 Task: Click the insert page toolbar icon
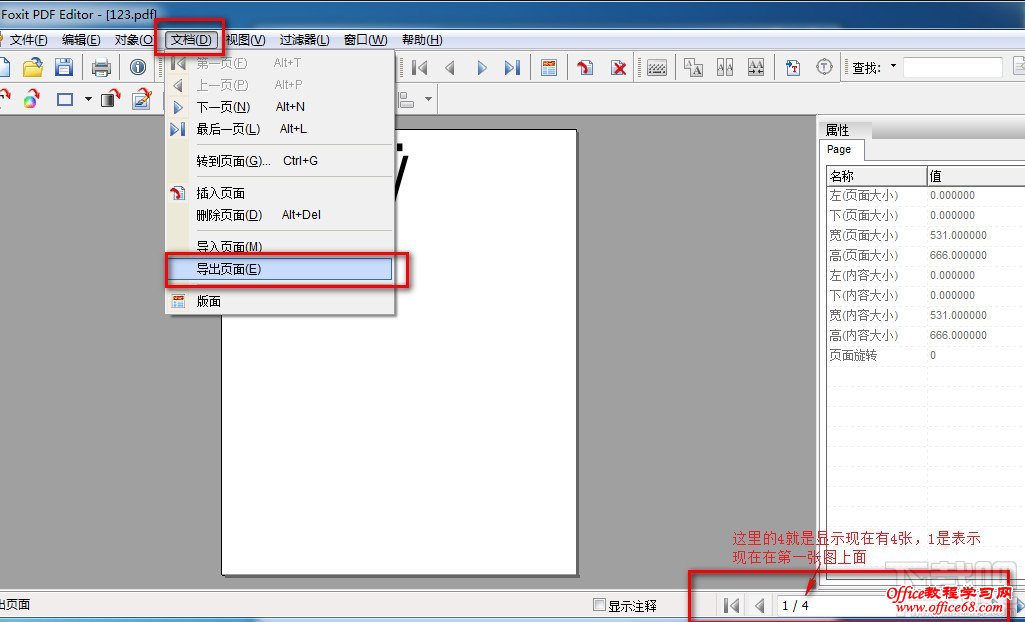click(585, 67)
